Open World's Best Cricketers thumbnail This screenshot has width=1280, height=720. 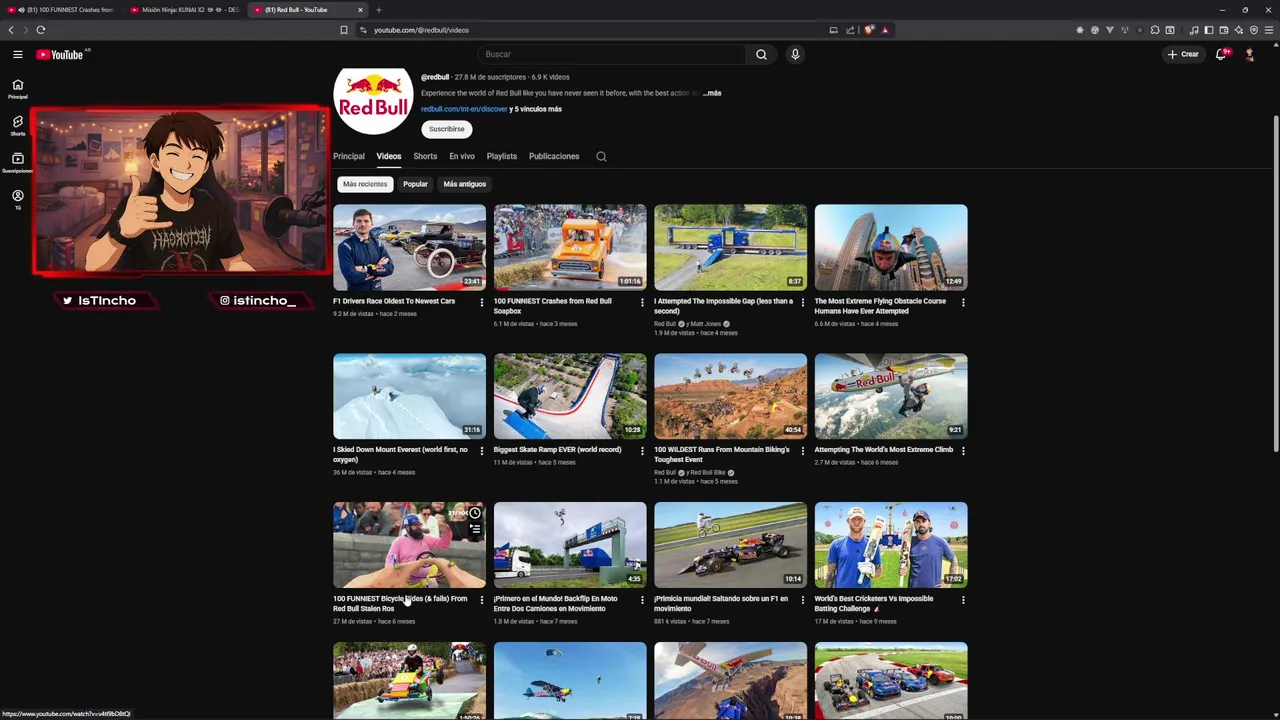click(891, 545)
